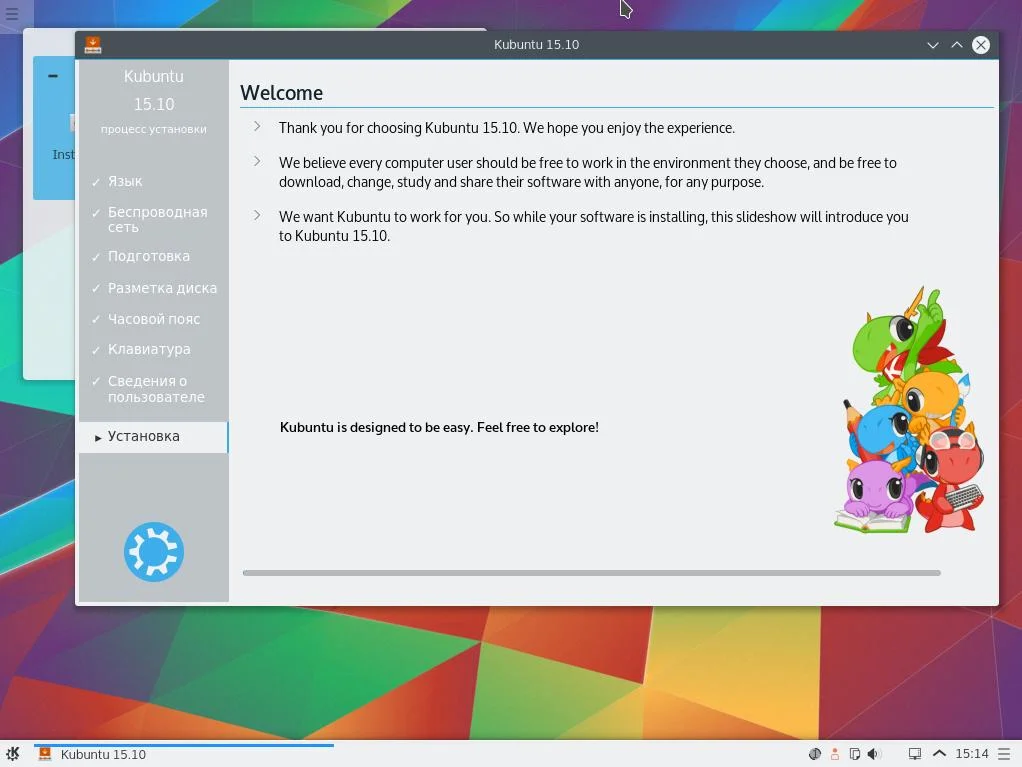The image size is (1022, 767).
Task: Click the network monitor tray icon
Action: [915, 754]
